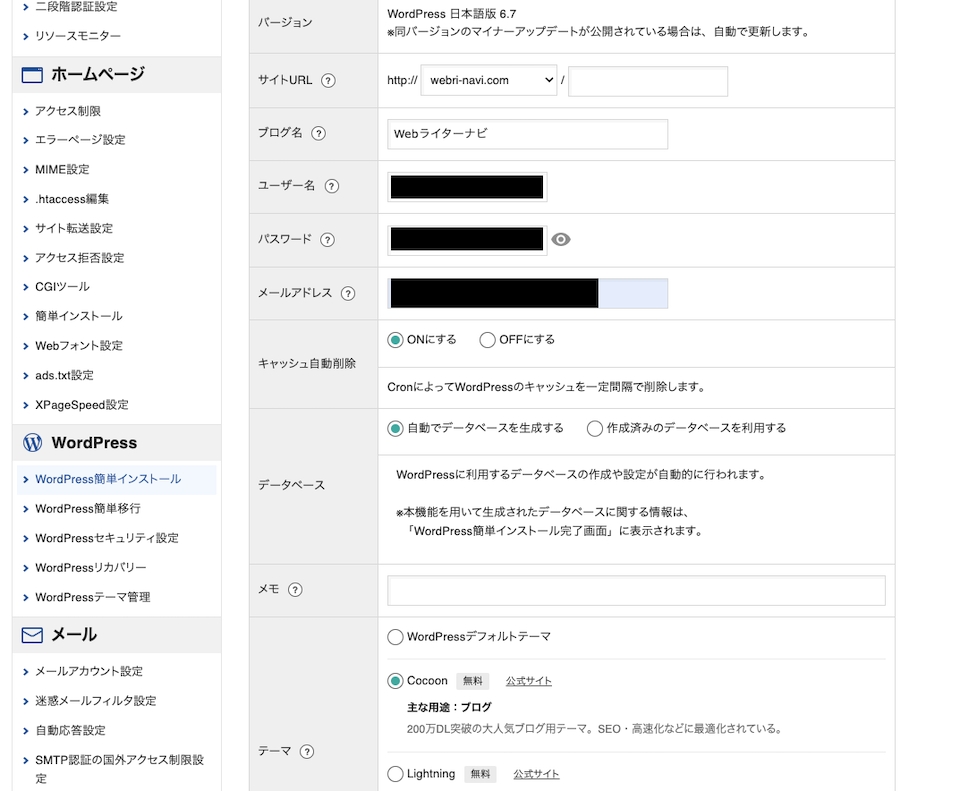960x791 pixels.
Task: Select 自動でデータベースを生成する option
Action: pyautogui.click(x=396, y=429)
